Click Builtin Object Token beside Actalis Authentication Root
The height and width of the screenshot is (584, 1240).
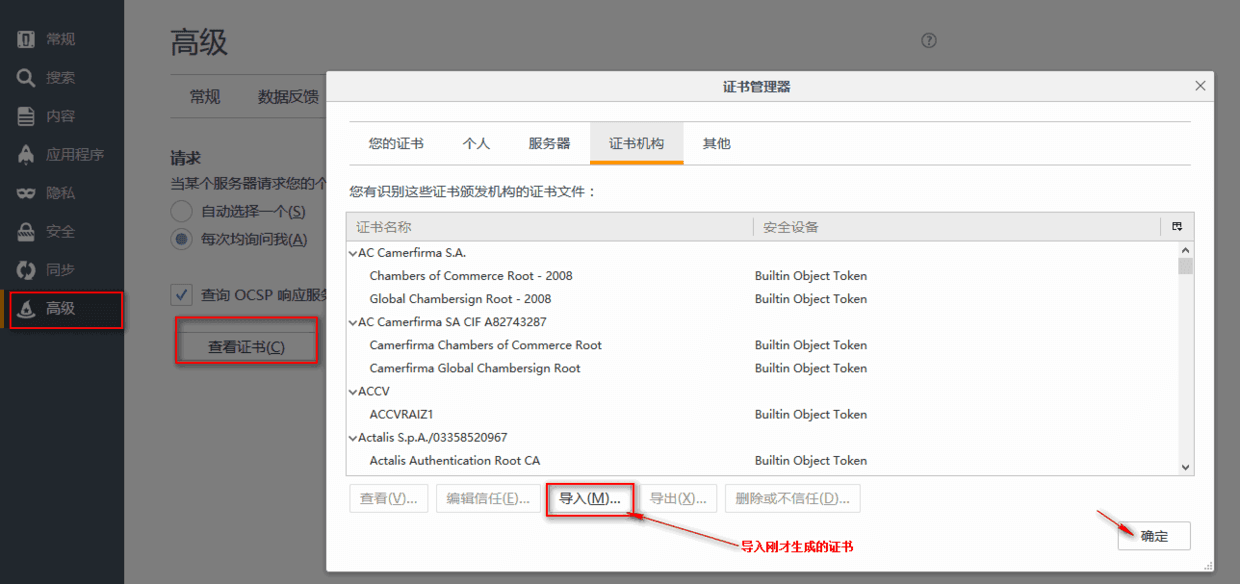point(811,460)
